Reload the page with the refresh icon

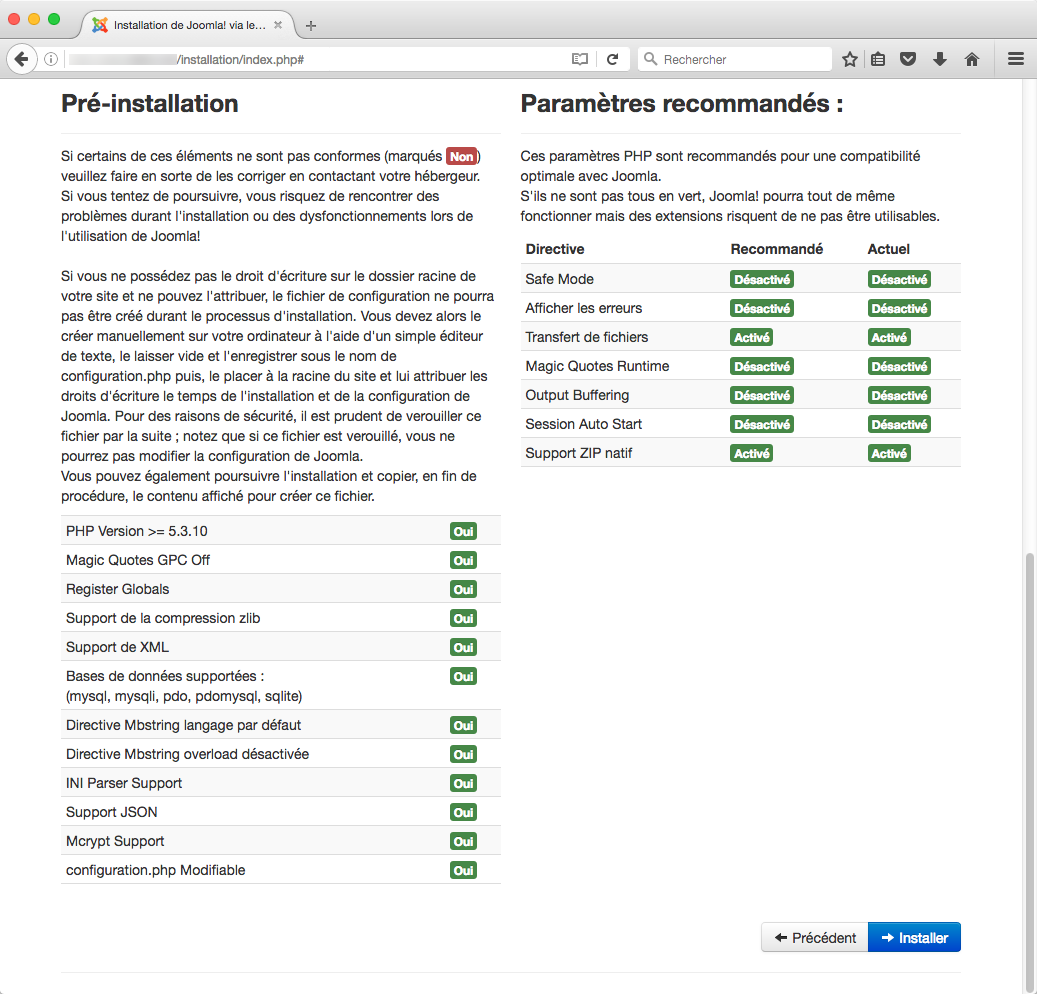click(x=612, y=60)
